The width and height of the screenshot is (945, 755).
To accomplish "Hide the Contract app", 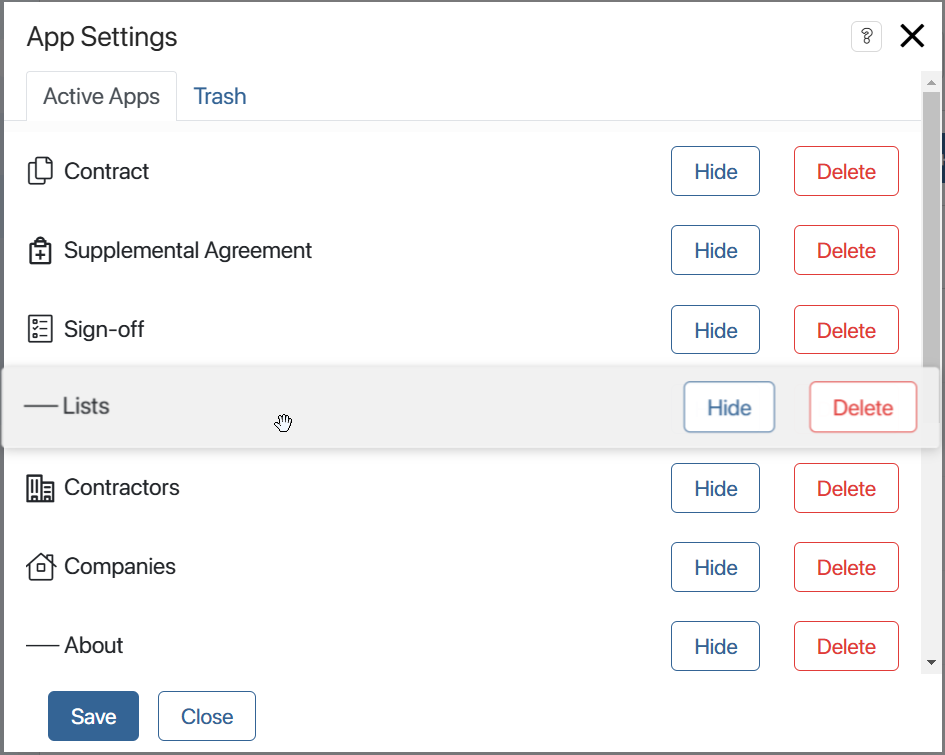I will [715, 172].
